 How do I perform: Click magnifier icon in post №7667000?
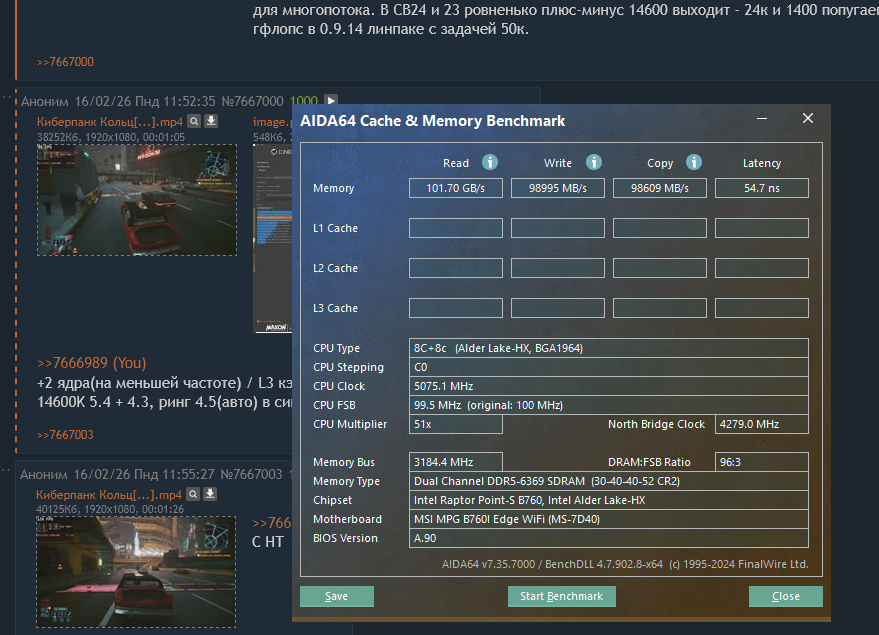click(x=194, y=120)
